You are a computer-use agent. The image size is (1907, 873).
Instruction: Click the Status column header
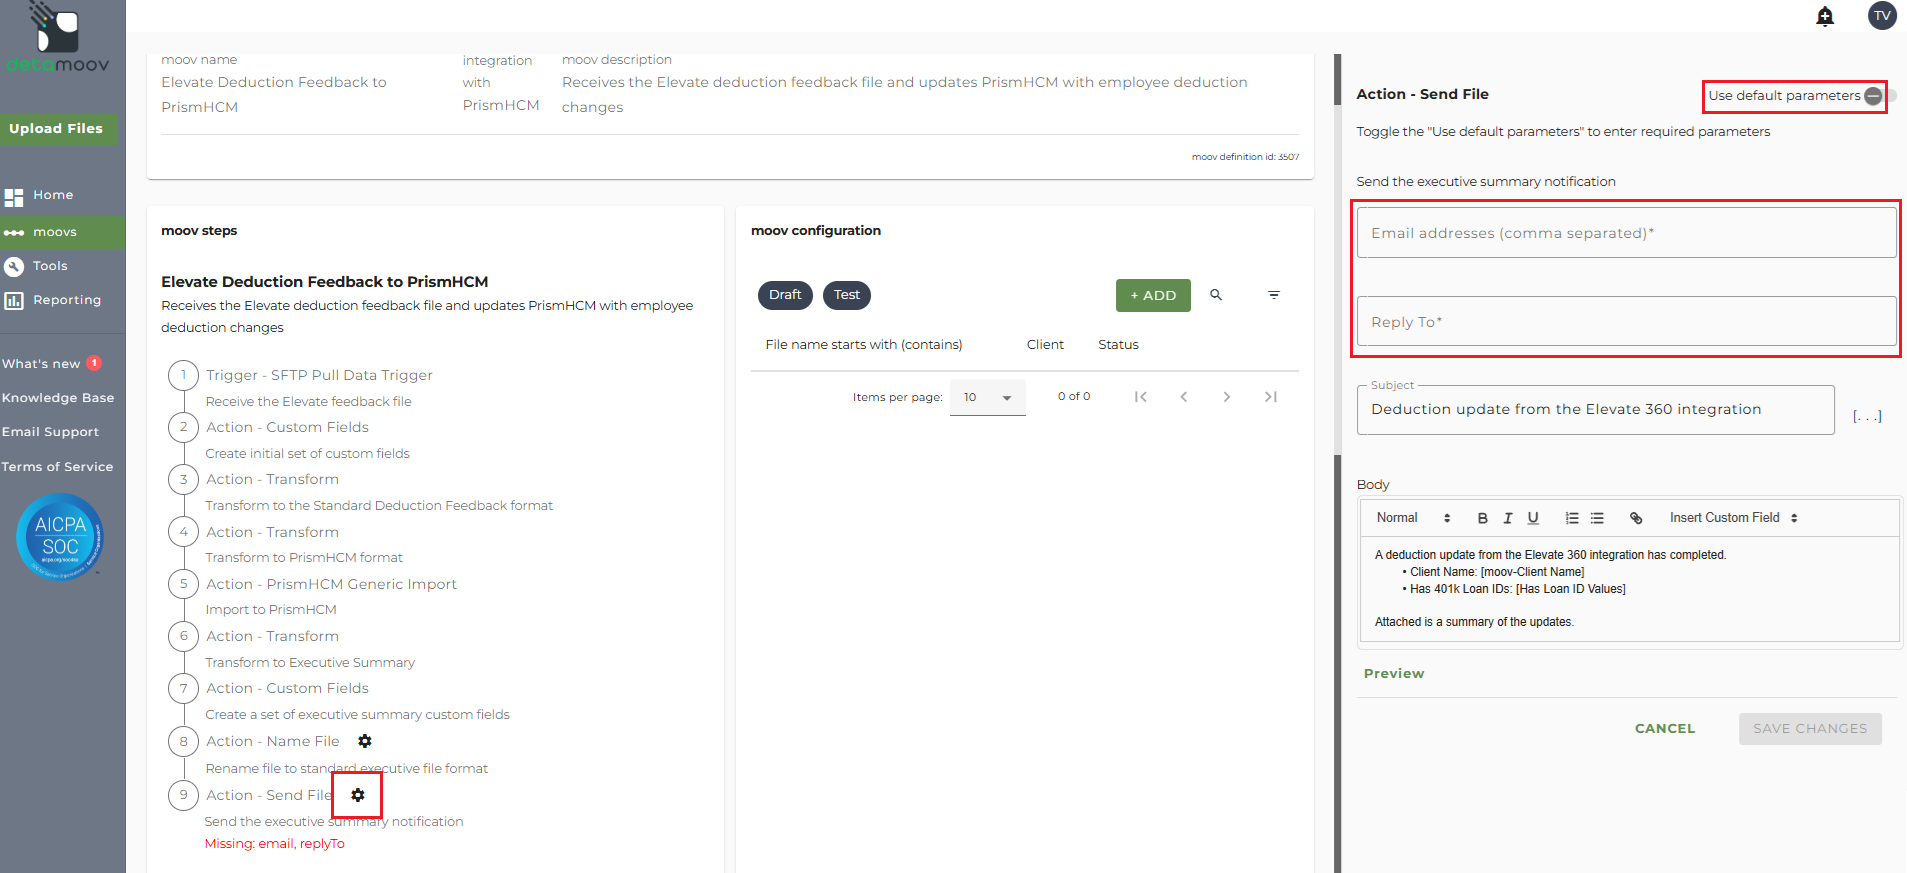coord(1118,345)
